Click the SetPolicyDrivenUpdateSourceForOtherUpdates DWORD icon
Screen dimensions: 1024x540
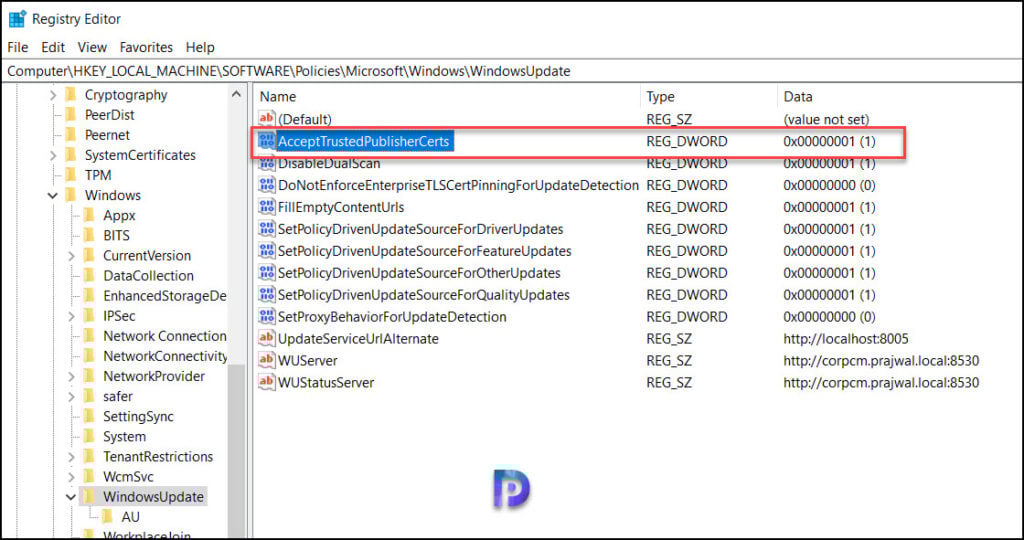point(266,272)
